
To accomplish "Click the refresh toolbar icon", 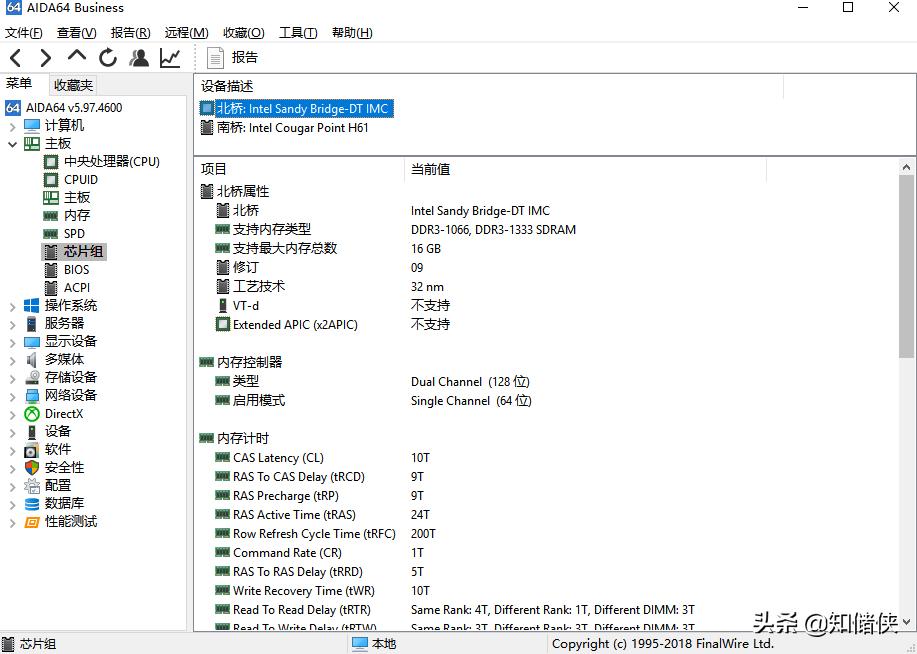I will click(x=108, y=57).
